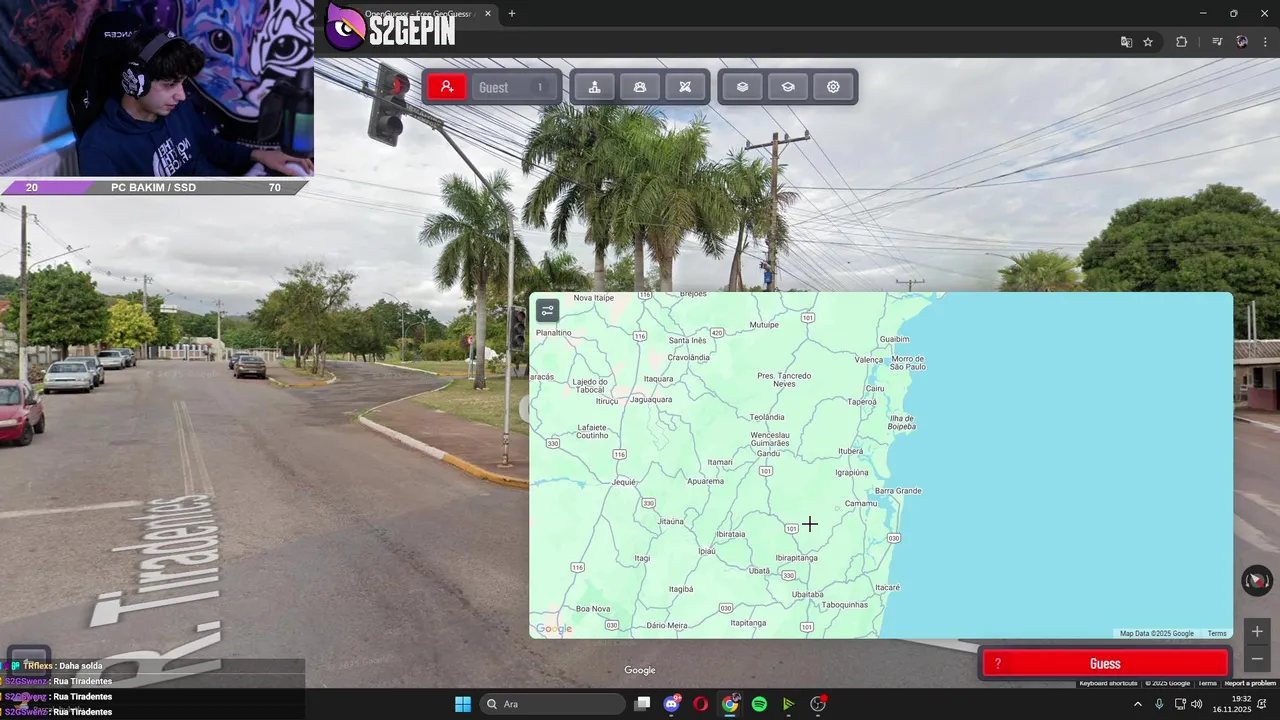
Task: Expand hidden system tray icons chevron
Action: (1137, 704)
